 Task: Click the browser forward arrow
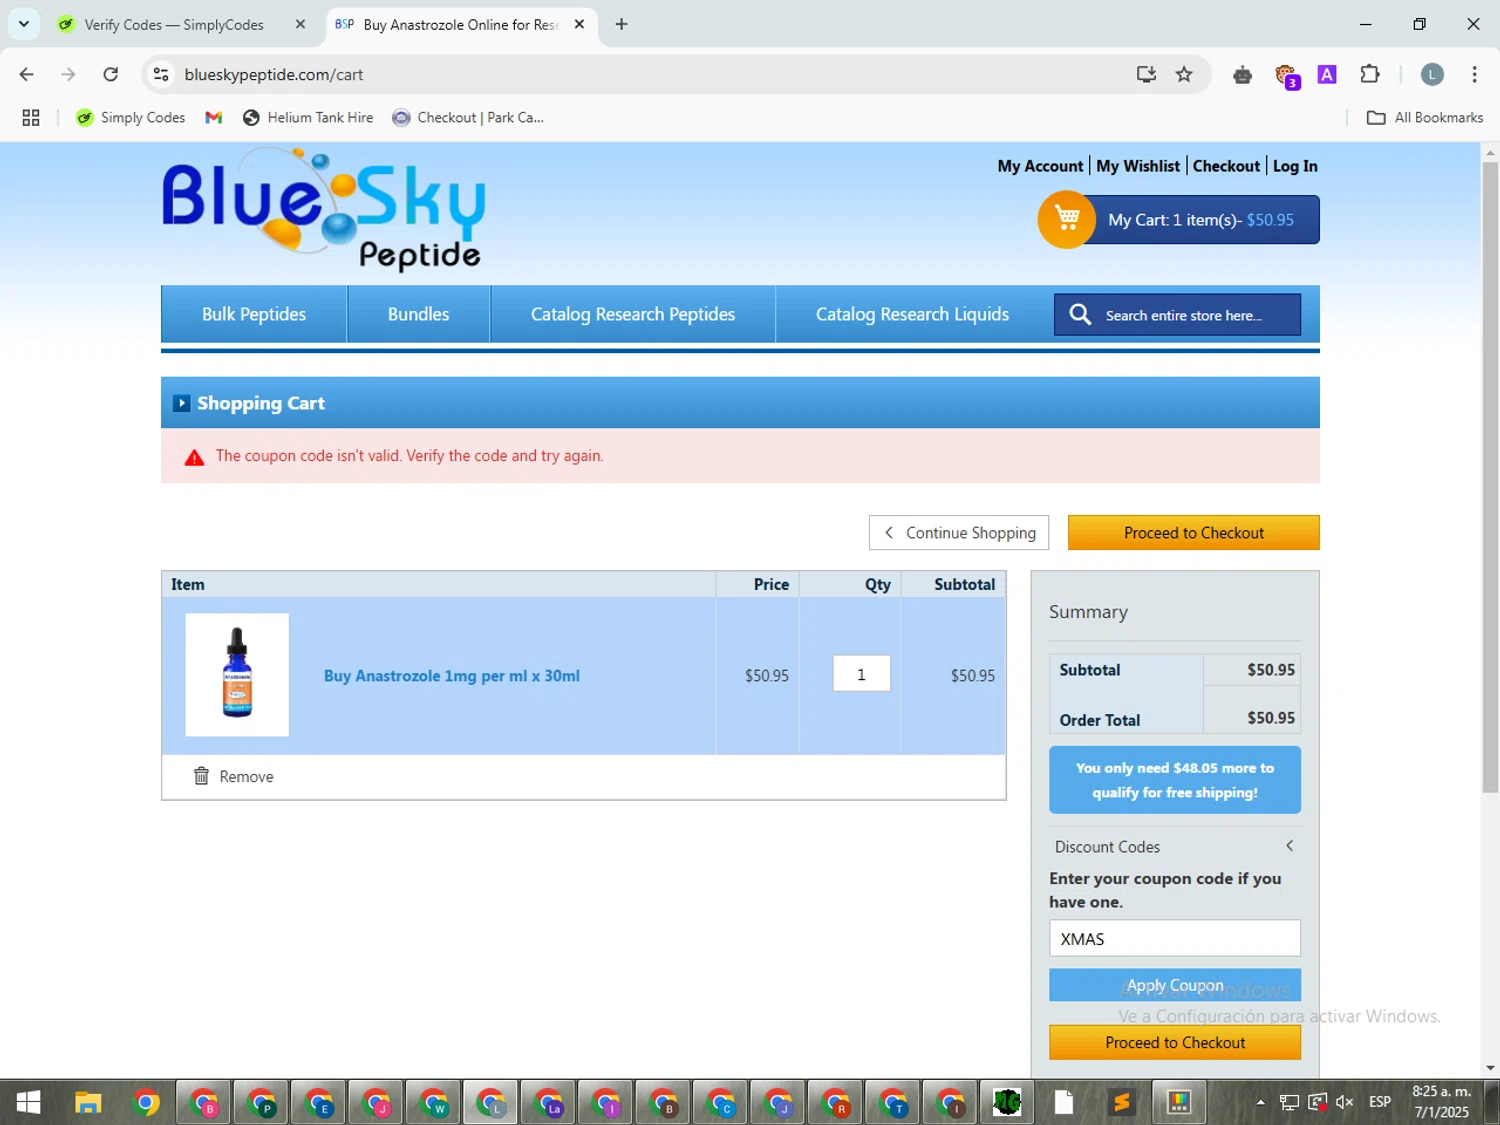pyautogui.click(x=68, y=74)
